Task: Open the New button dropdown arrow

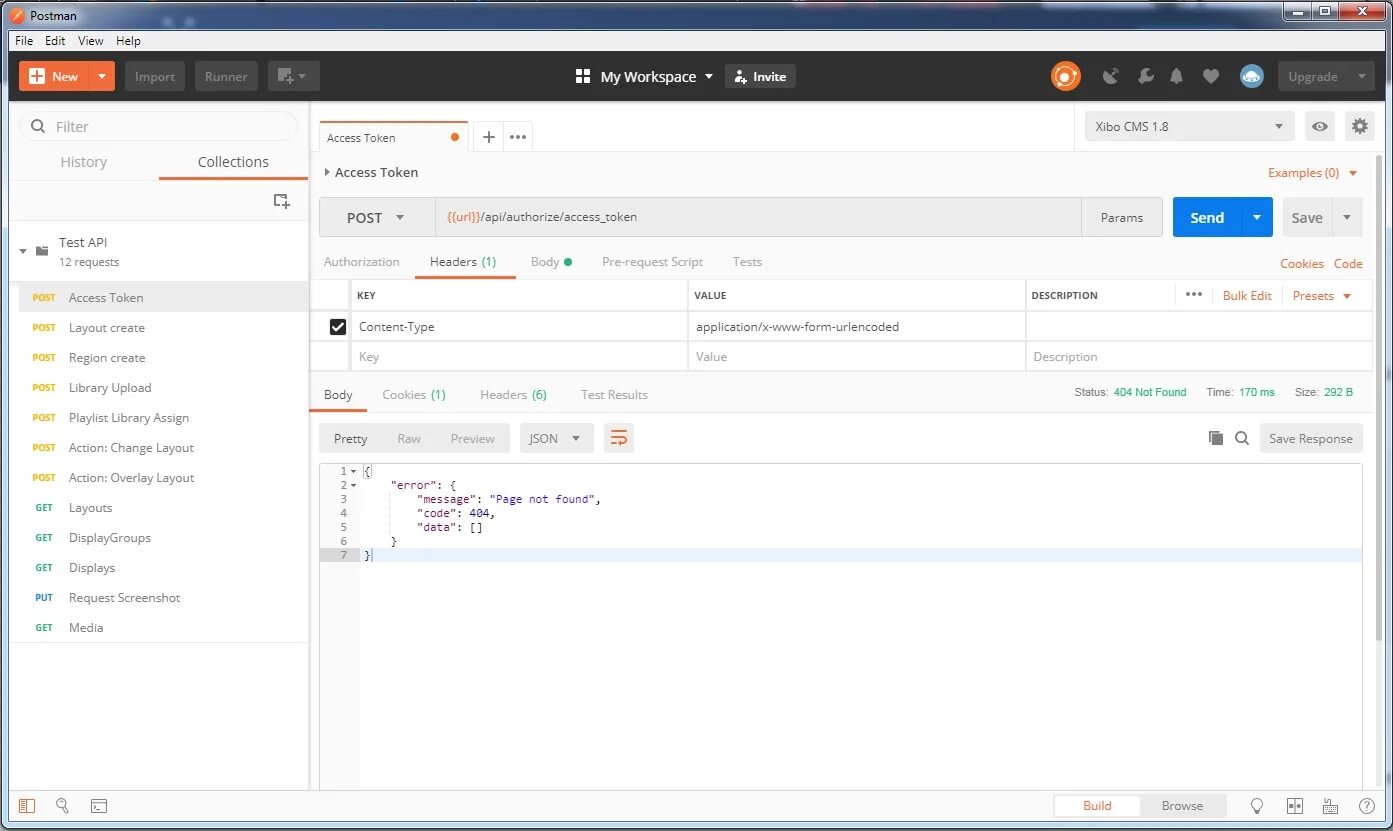Action: [x=102, y=76]
